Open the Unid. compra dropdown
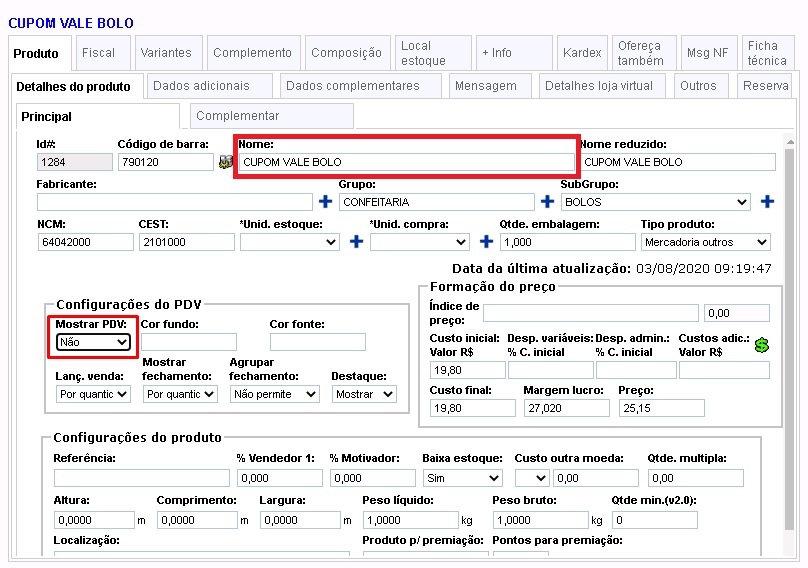Viewport: 808px width, 568px height. point(419,242)
